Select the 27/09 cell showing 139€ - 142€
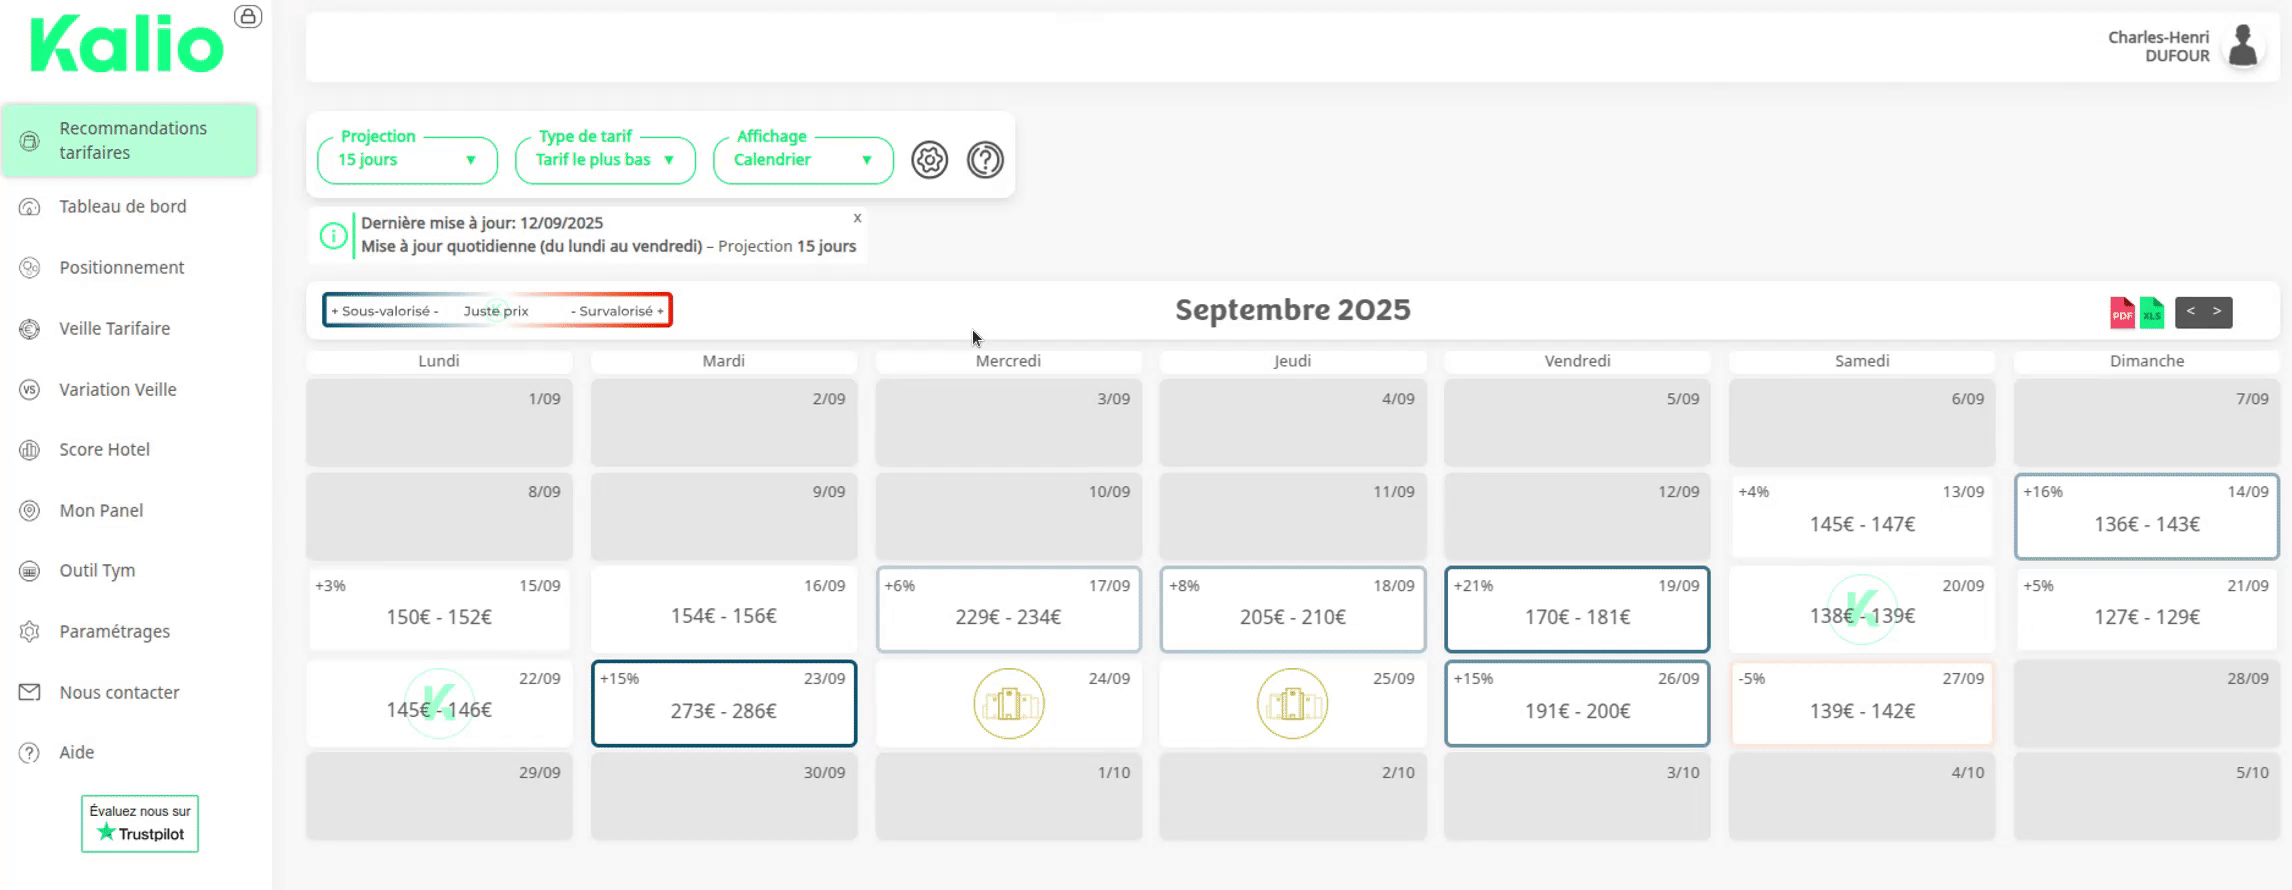Screen dimensions: 2292x890 point(1862,703)
